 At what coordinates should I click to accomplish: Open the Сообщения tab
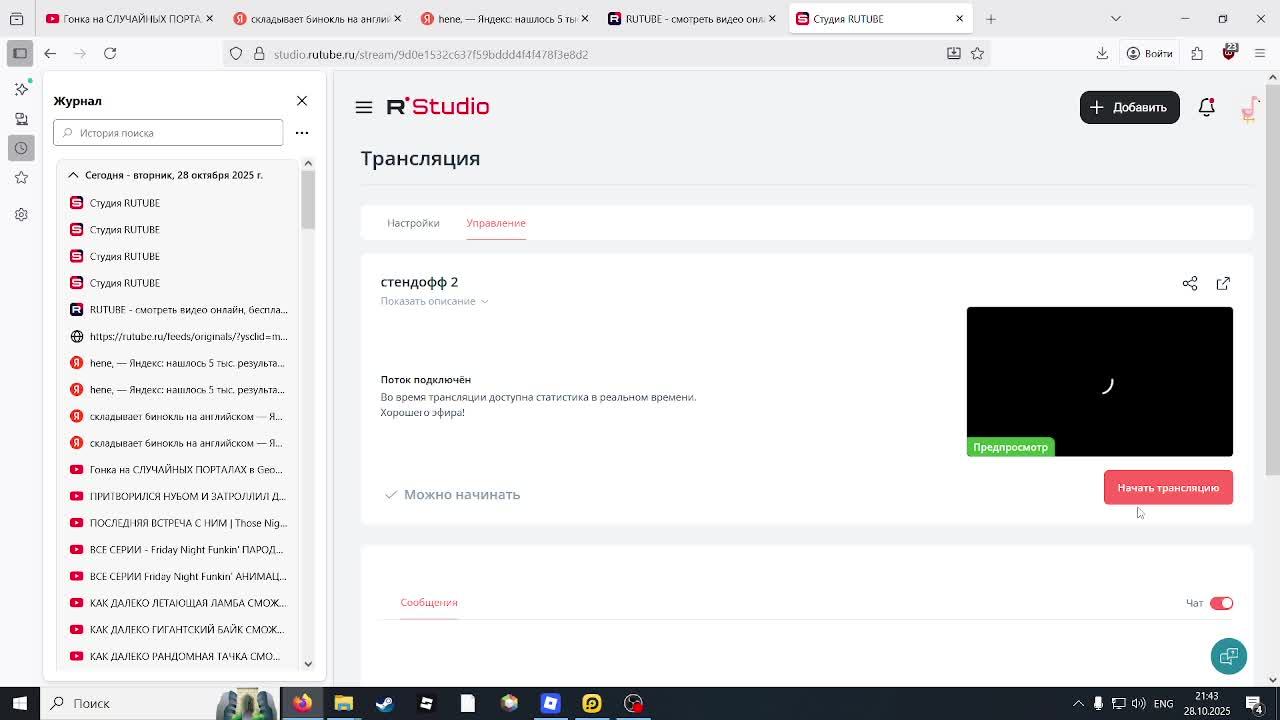coord(429,602)
